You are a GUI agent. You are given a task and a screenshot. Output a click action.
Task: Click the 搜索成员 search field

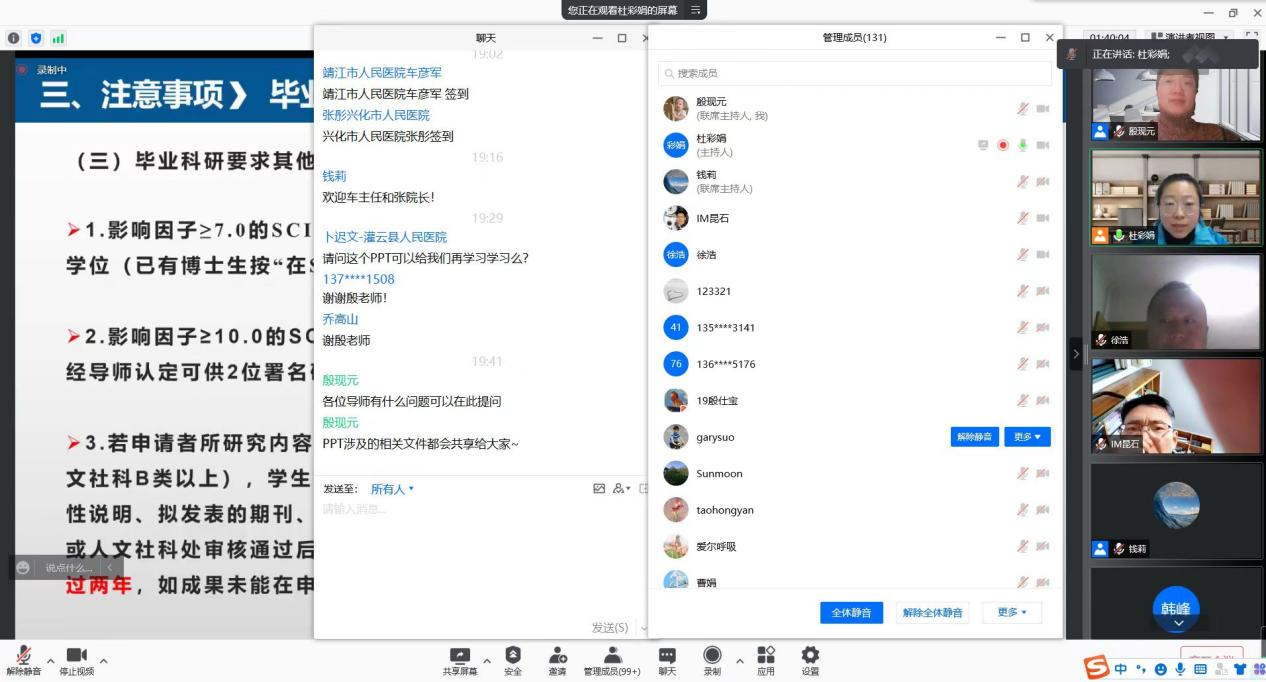pyautogui.click(x=855, y=73)
